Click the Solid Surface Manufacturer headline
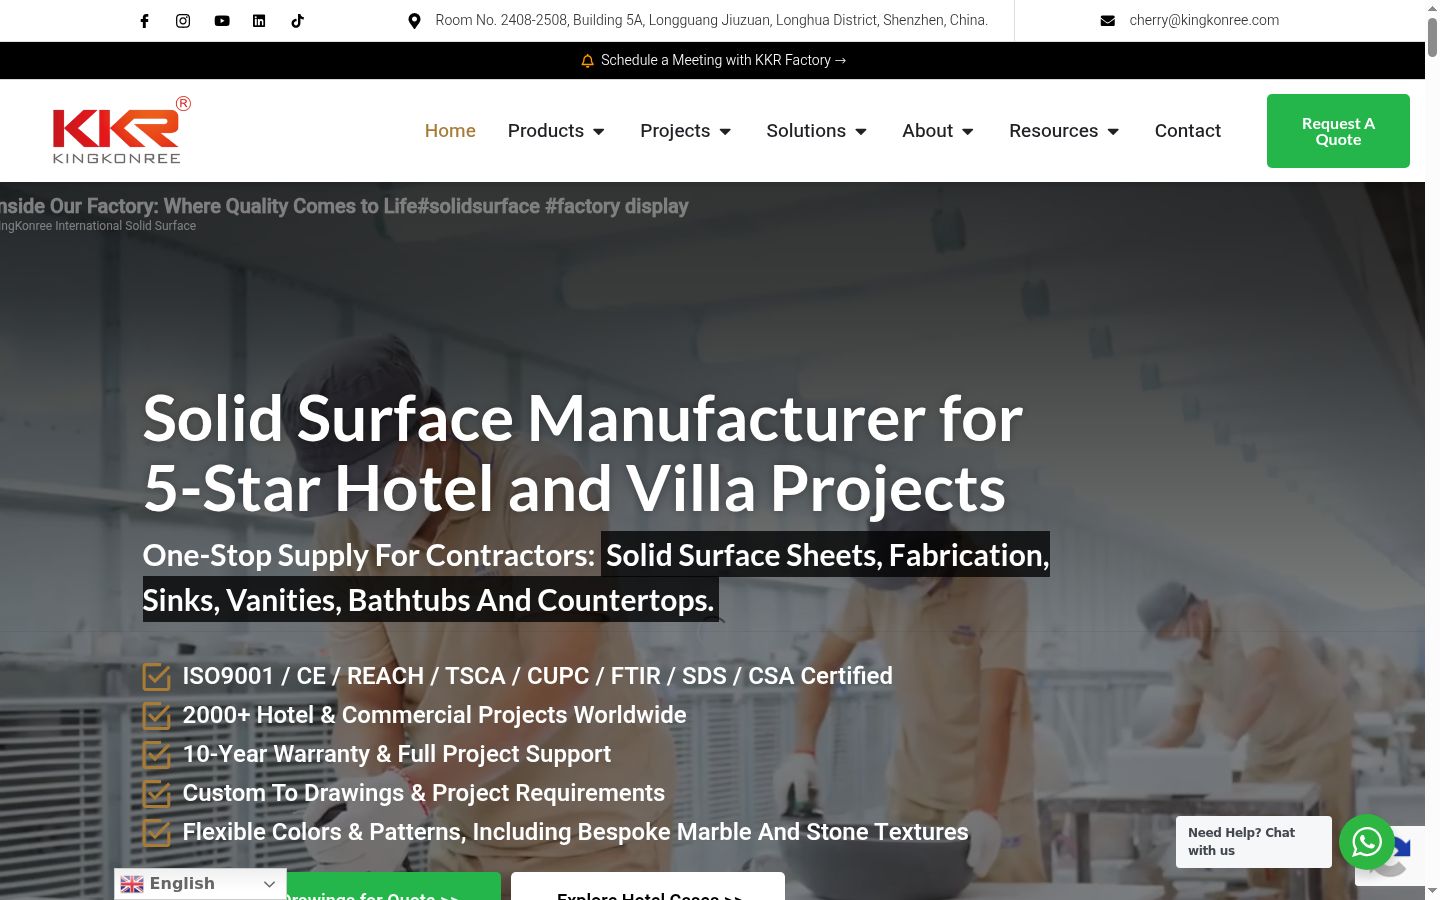Screen dimensions: 1440x900 coord(583,453)
